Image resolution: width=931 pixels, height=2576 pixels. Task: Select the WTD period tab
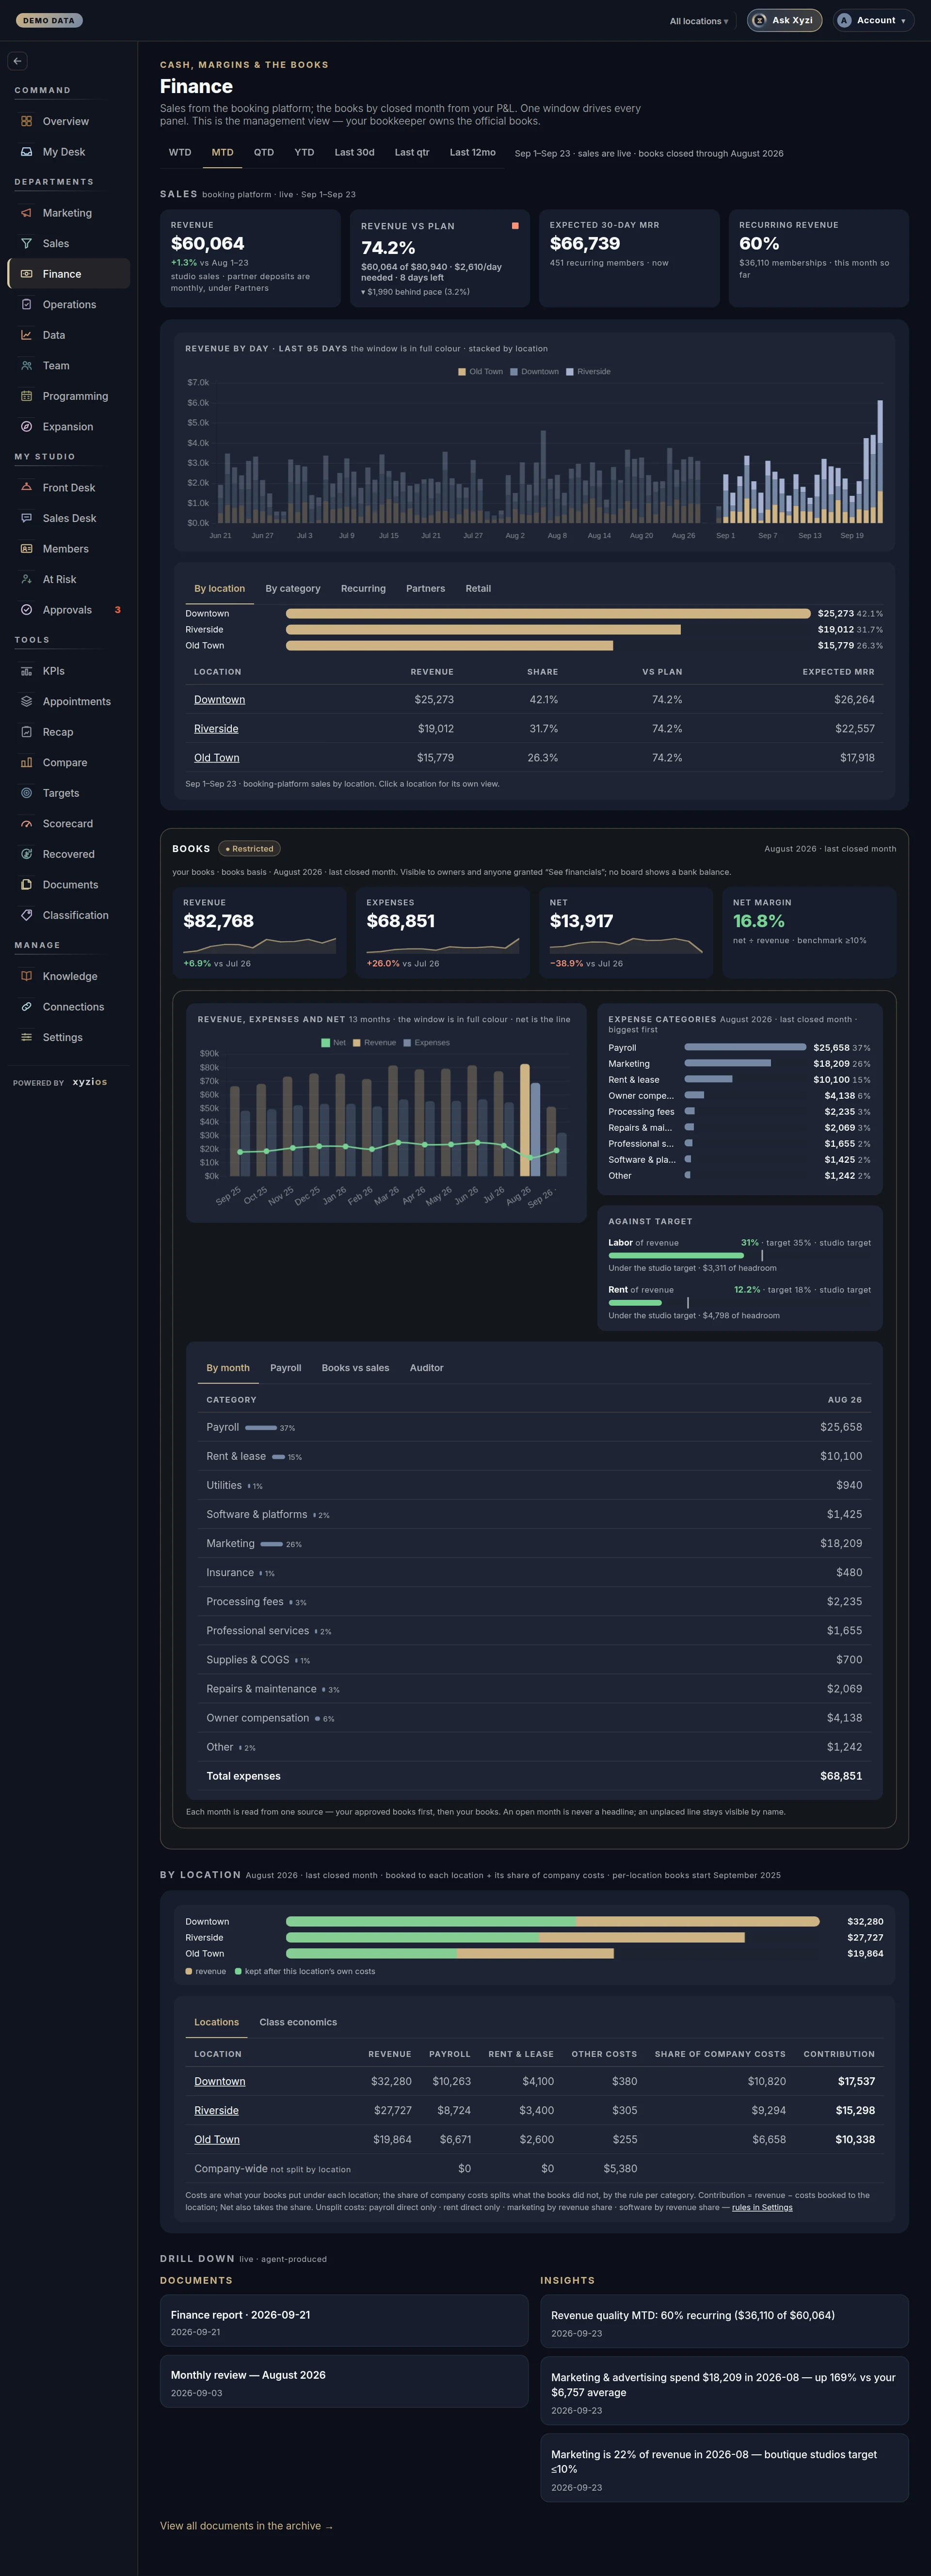click(180, 153)
